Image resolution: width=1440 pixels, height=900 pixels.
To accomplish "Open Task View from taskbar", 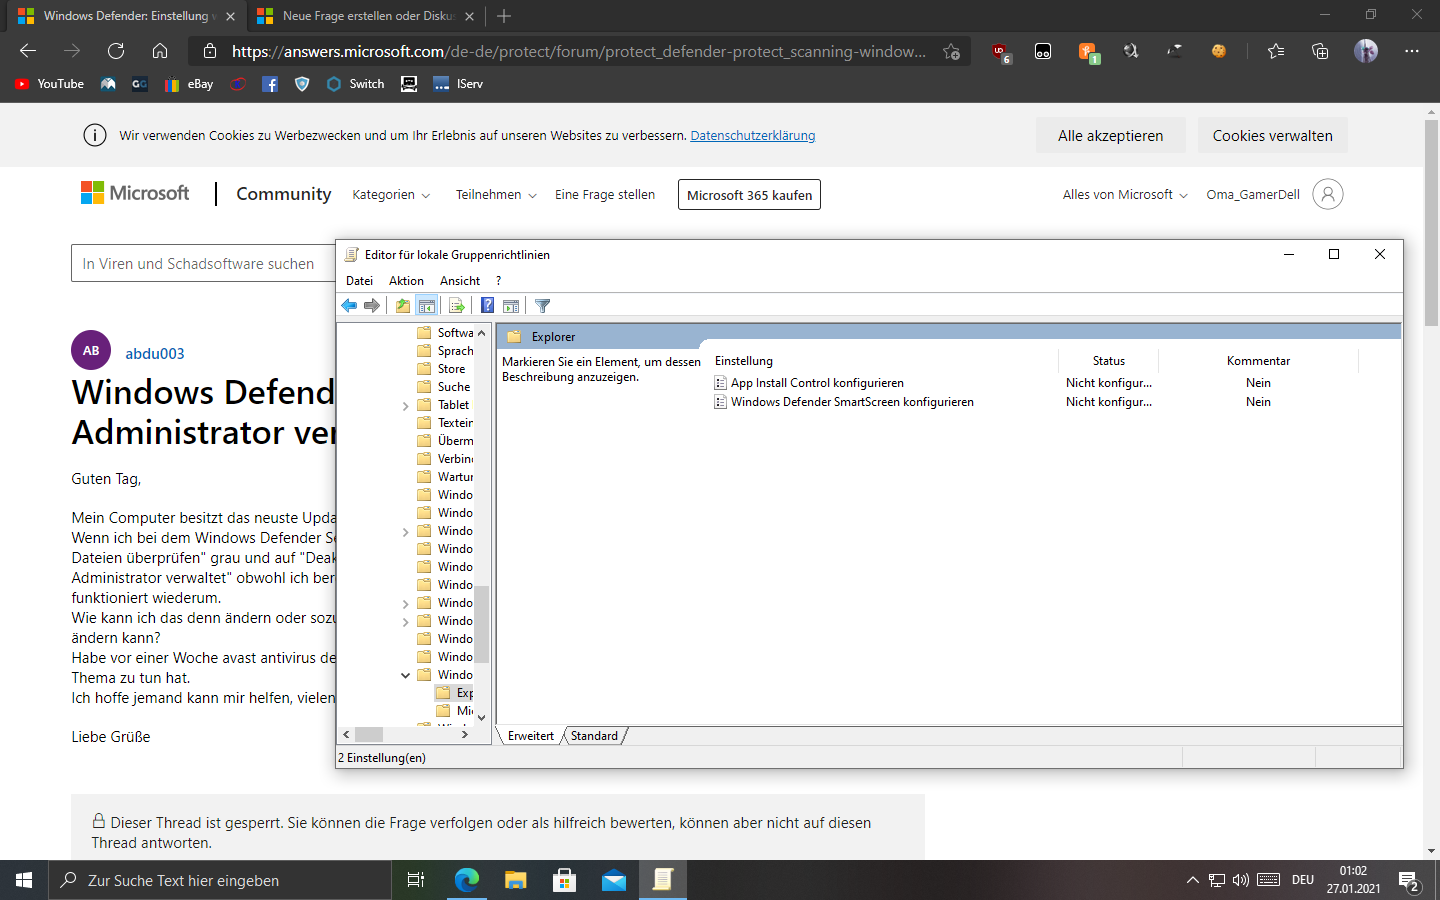I will pos(416,880).
